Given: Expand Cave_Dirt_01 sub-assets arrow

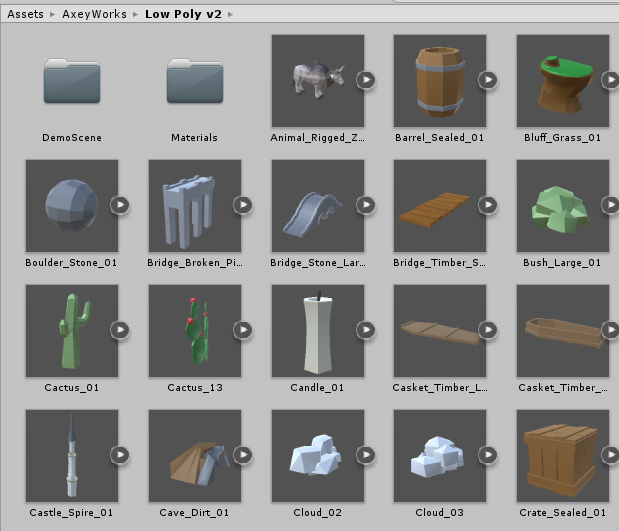Looking at the screenshot, I should click(x=243, y=455).
